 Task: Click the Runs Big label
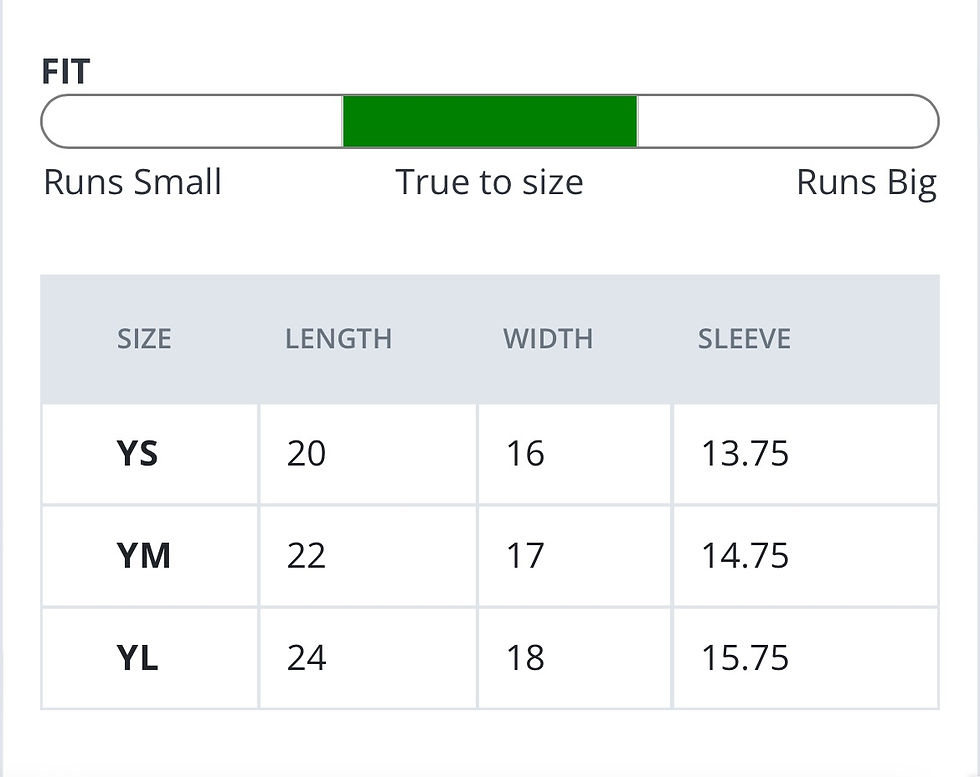866,183
